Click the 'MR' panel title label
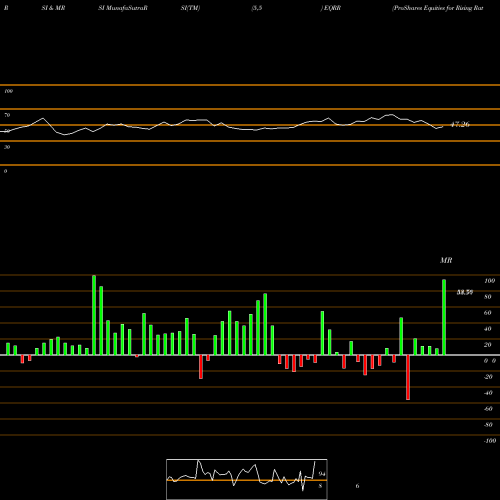The width and height of the screenshot is (500, 500). pyautogui.click(x=446, y=260)
